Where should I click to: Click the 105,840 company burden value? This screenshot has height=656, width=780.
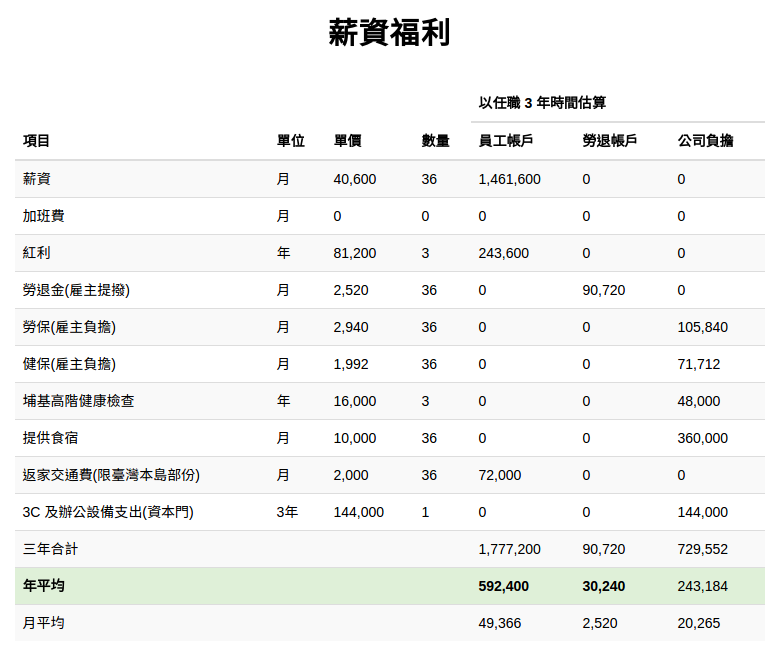coord(702,327)
